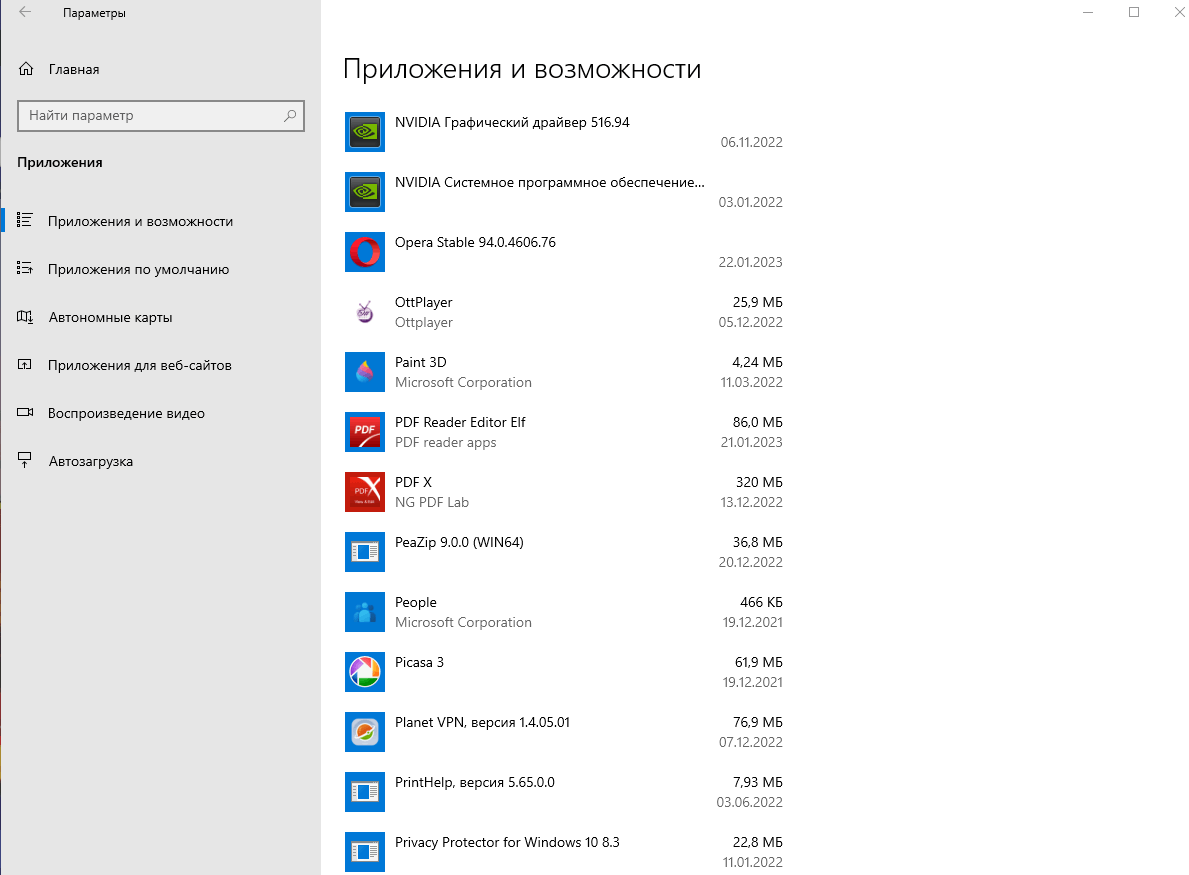Click the NVIDIA system software icon
The height and width of the screenshot is (875, 1189).
point(365,192)
